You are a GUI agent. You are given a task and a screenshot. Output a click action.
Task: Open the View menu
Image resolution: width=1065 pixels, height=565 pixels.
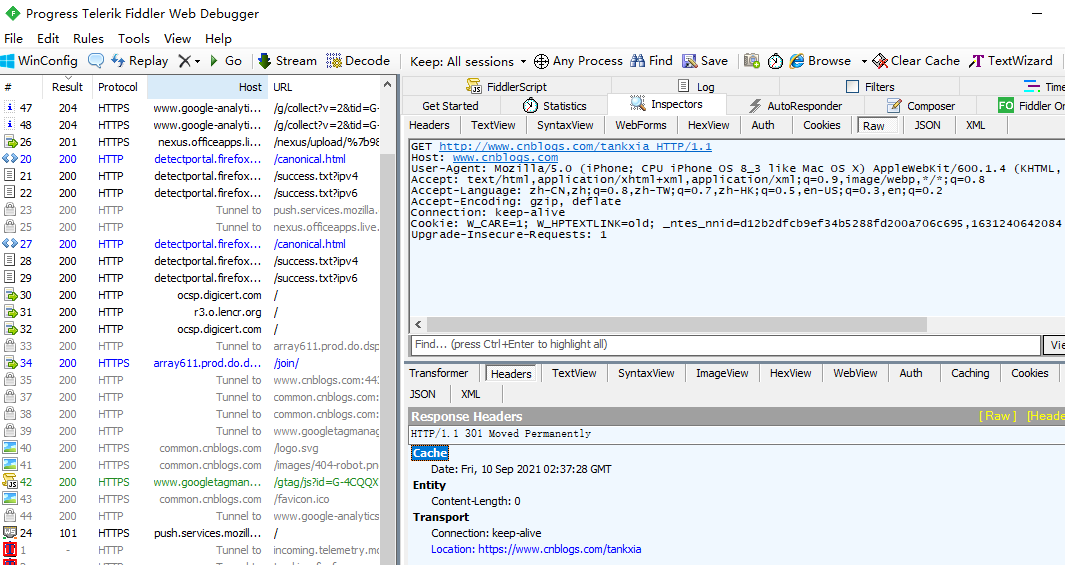[x=177, y=39]
